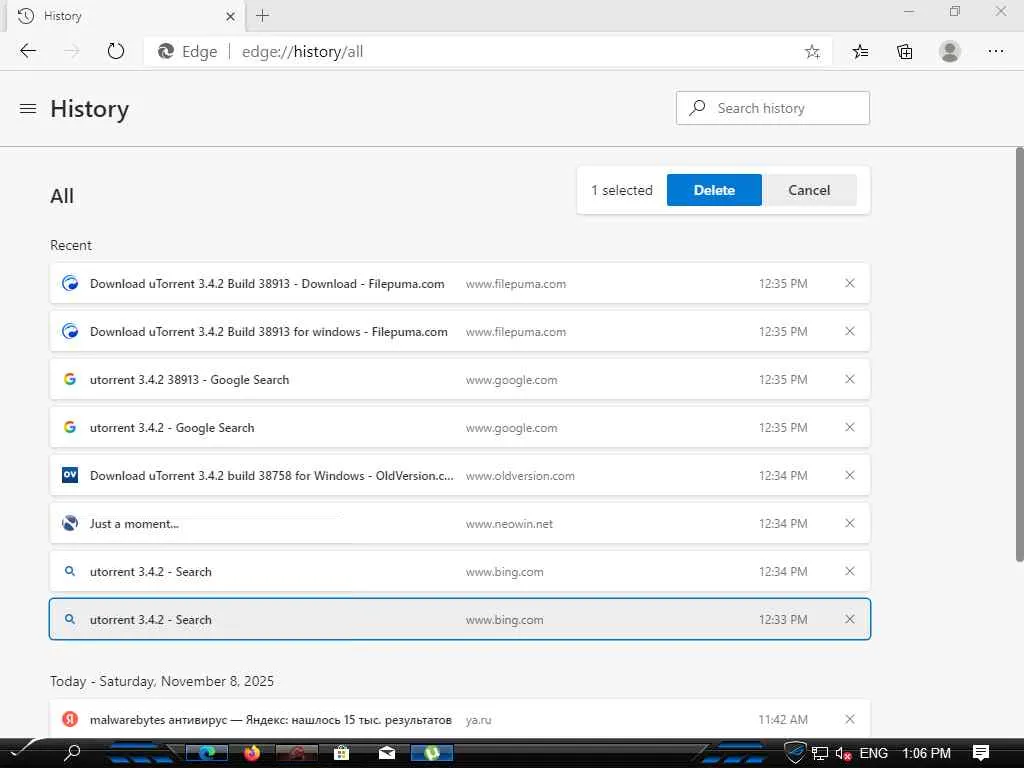Click in the Search history field
The height and width of the screenshot is (768, 1024).
pos(773,108)
